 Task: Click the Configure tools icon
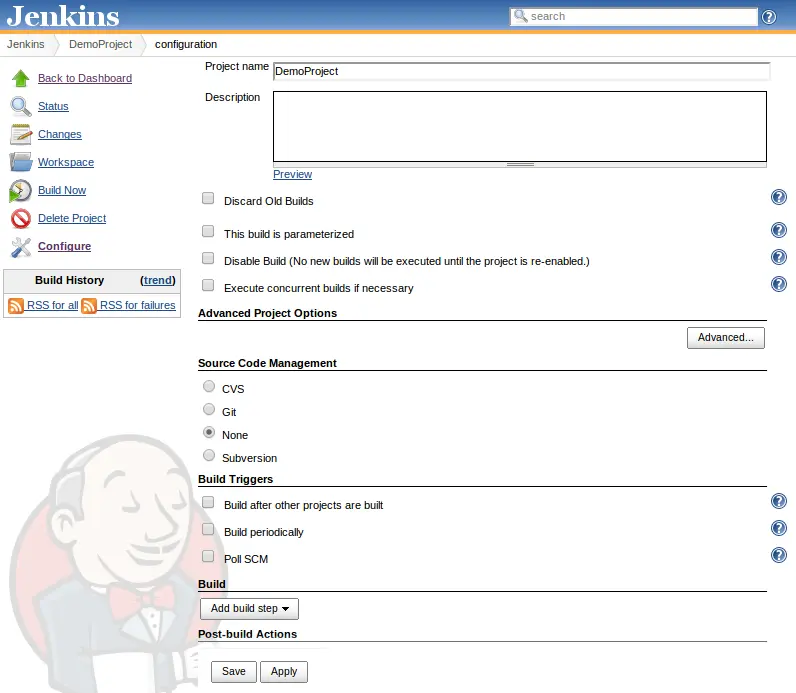pos(21,247)
